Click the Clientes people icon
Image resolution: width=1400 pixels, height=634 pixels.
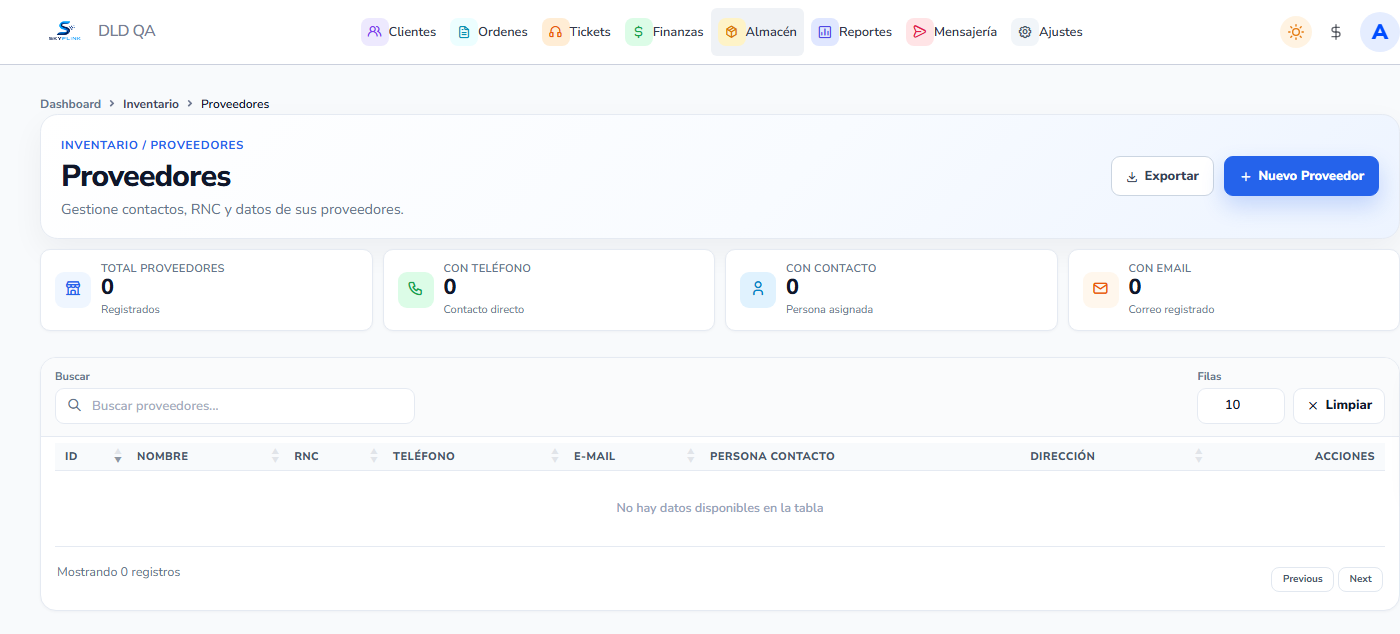tap(375, 32)
